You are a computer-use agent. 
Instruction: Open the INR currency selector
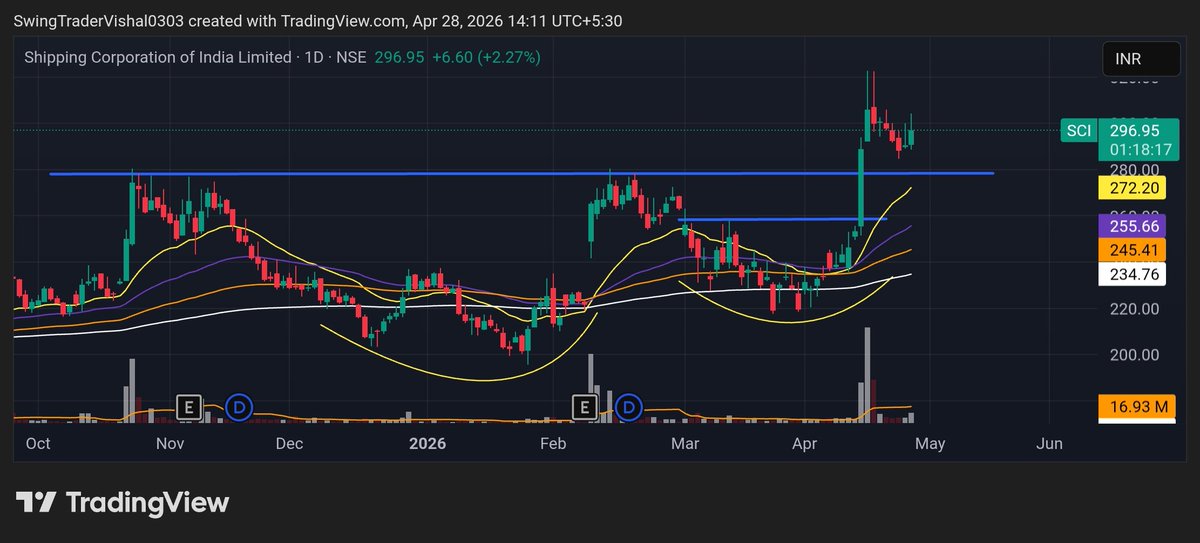(x=1140, y=60)
